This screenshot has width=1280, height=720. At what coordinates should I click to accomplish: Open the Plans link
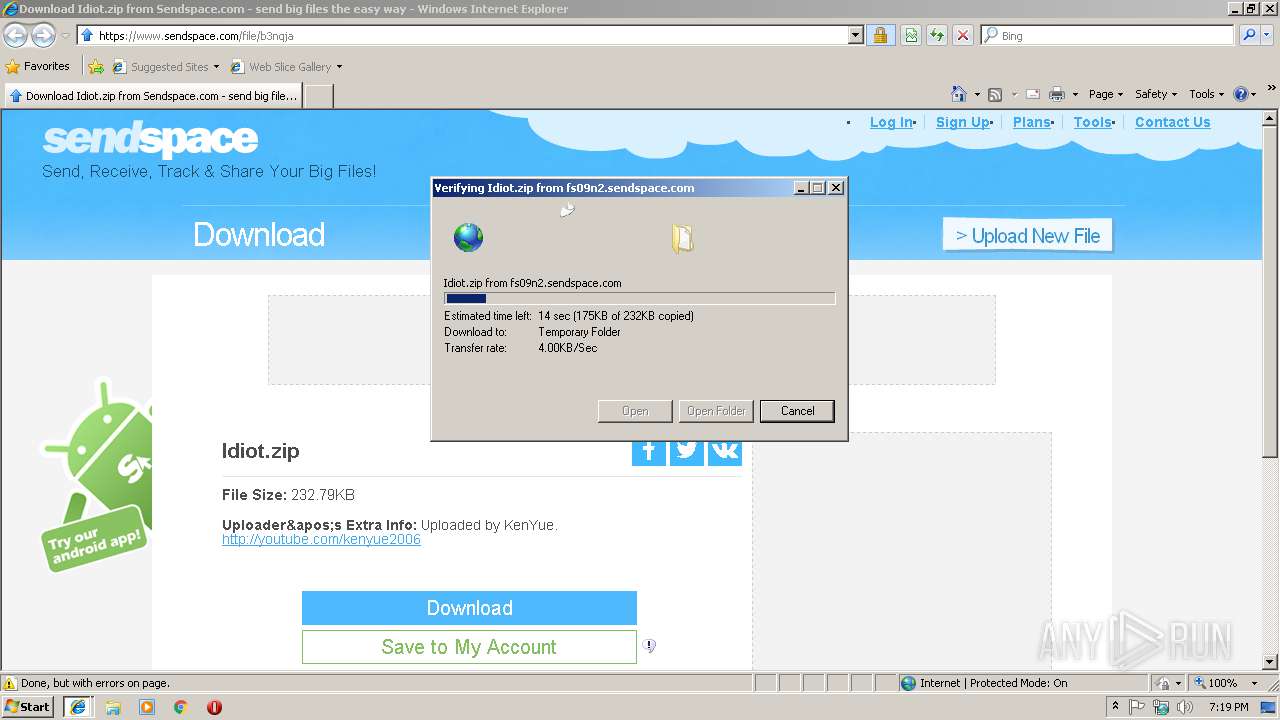click(1031, 122)
